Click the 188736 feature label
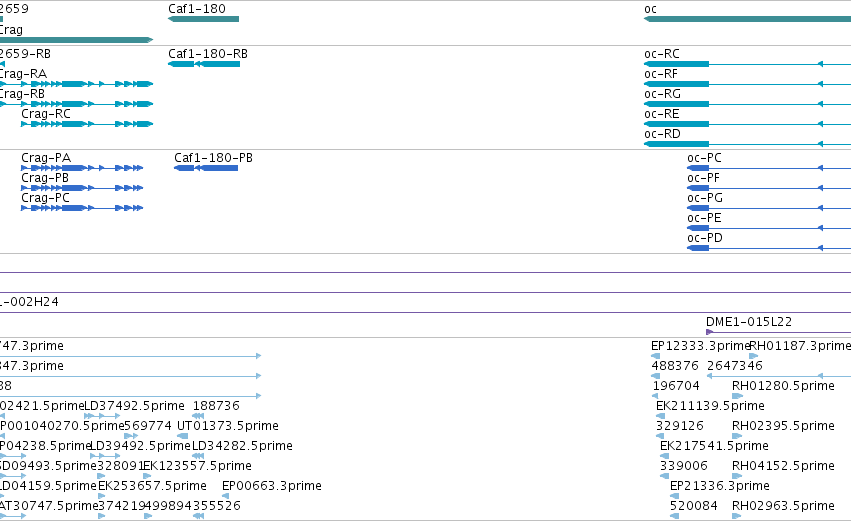This screenshot has height=521, width=851. (216, 406)
